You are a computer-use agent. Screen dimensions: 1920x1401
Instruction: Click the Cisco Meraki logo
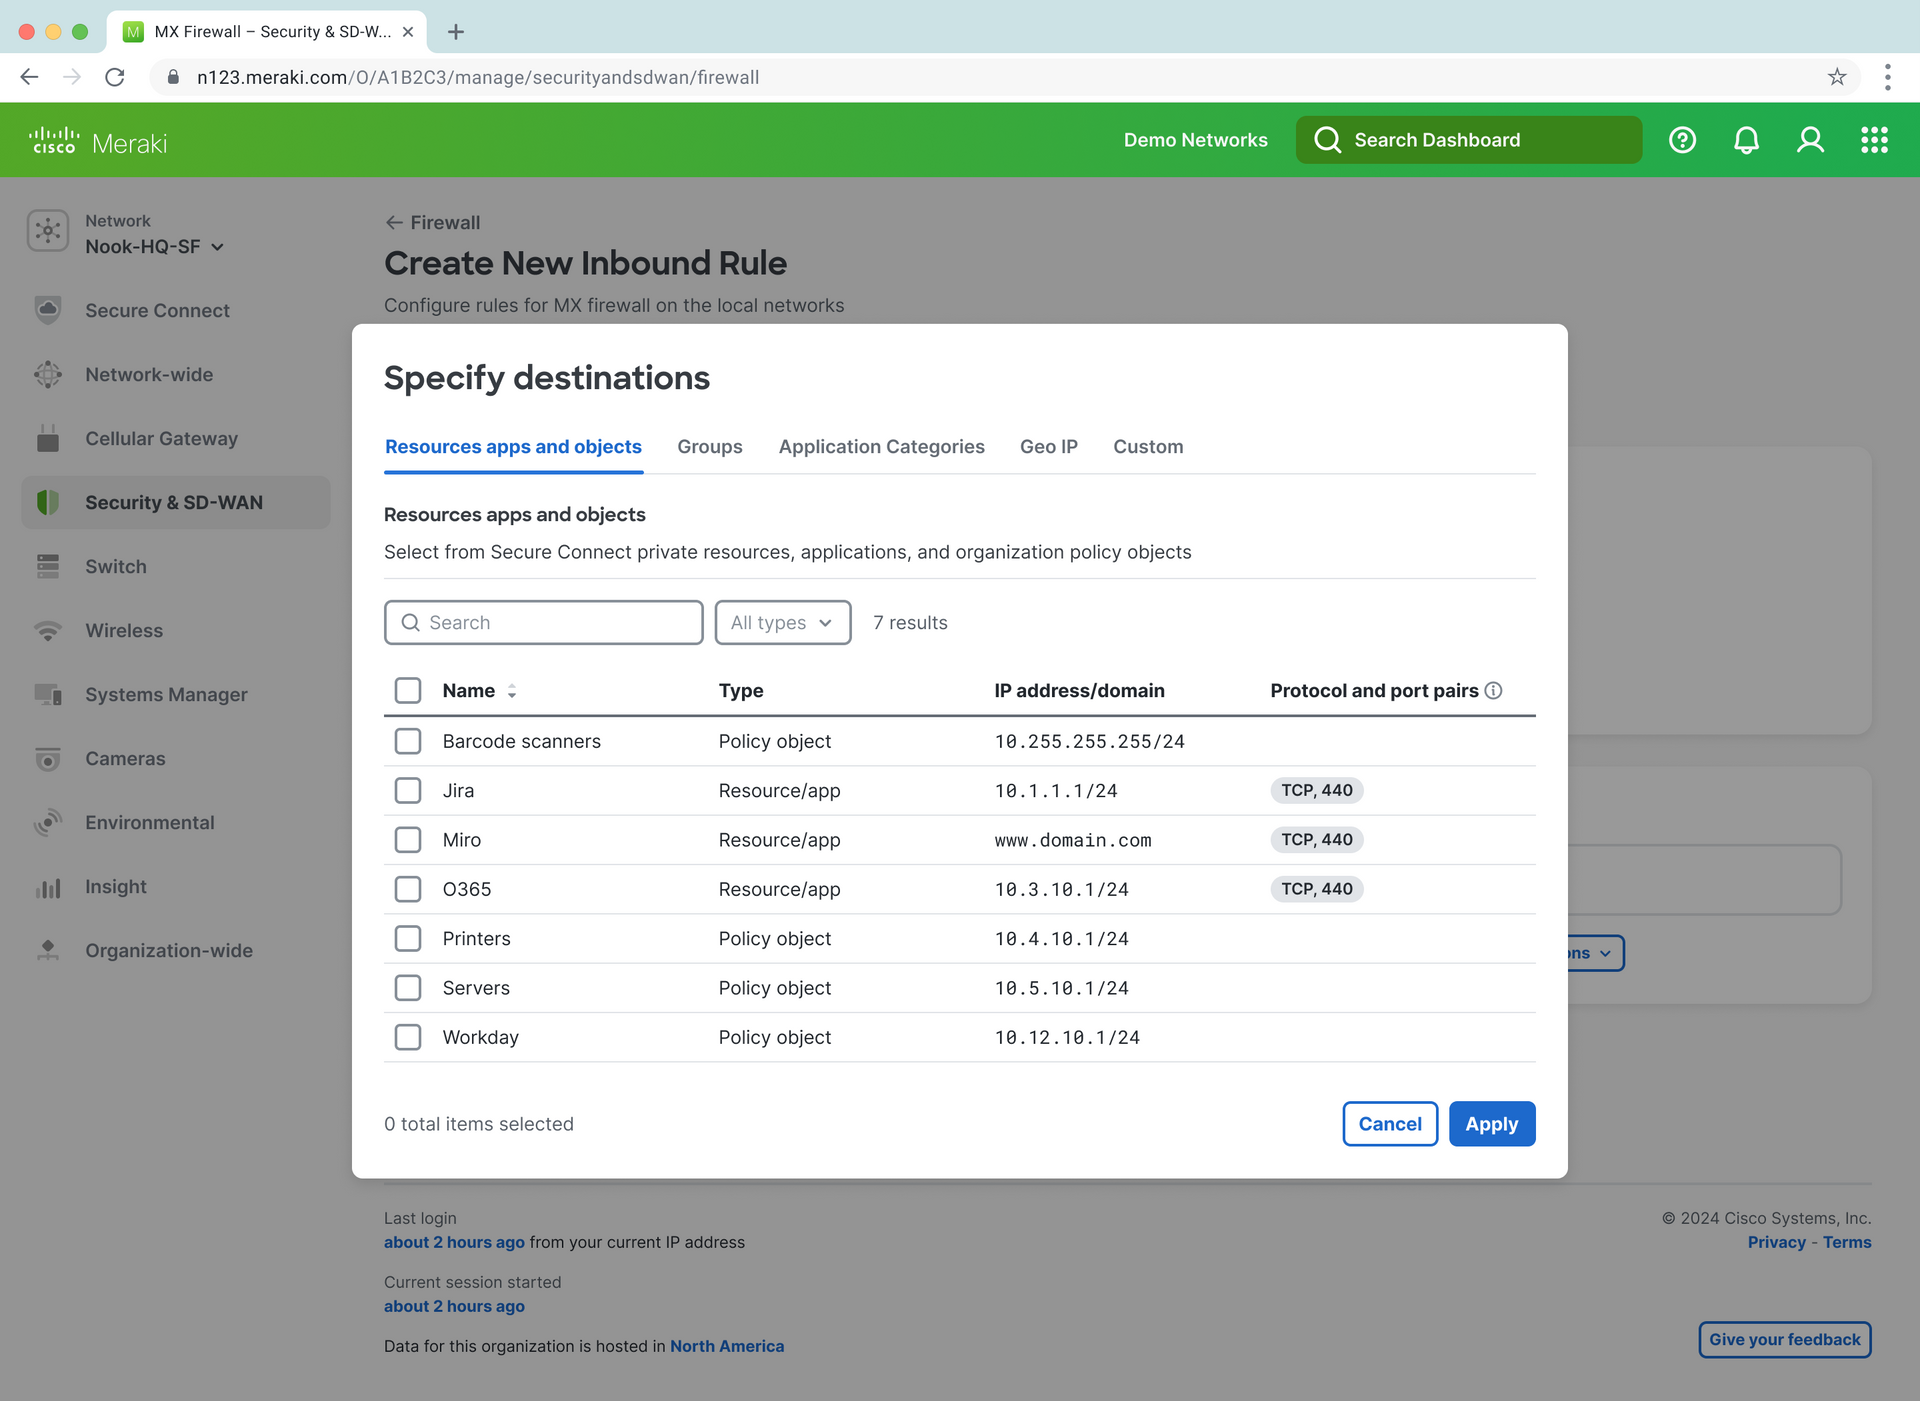(98, 142)
